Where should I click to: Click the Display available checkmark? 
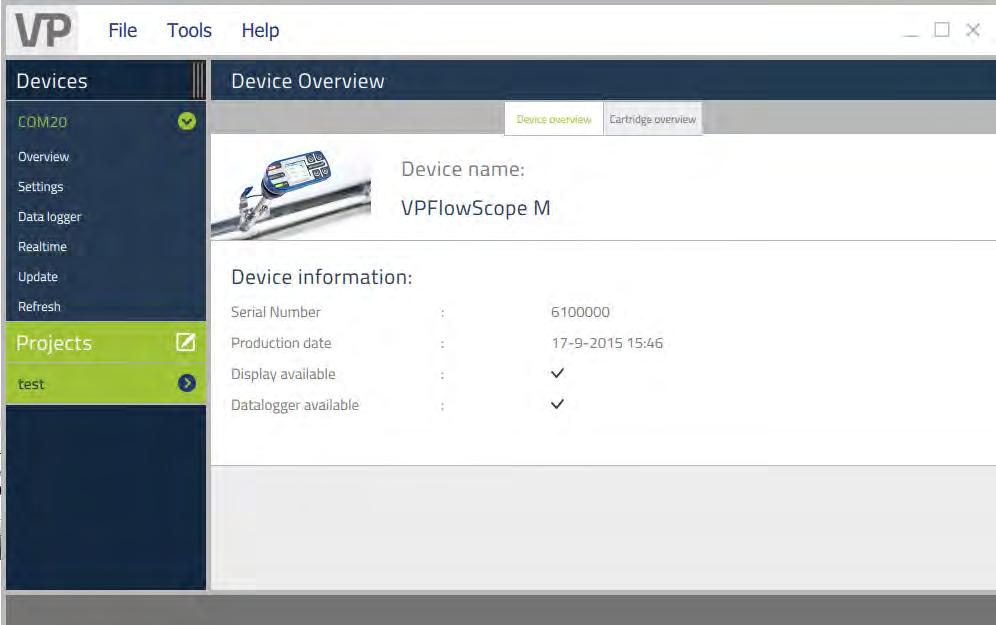[x=557, y=373]
